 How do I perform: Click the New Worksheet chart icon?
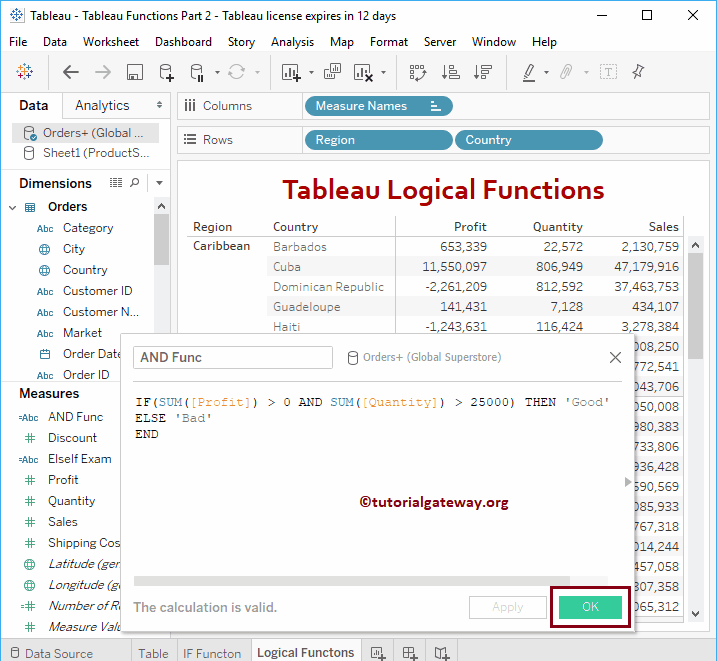click(x=291, y=72)
